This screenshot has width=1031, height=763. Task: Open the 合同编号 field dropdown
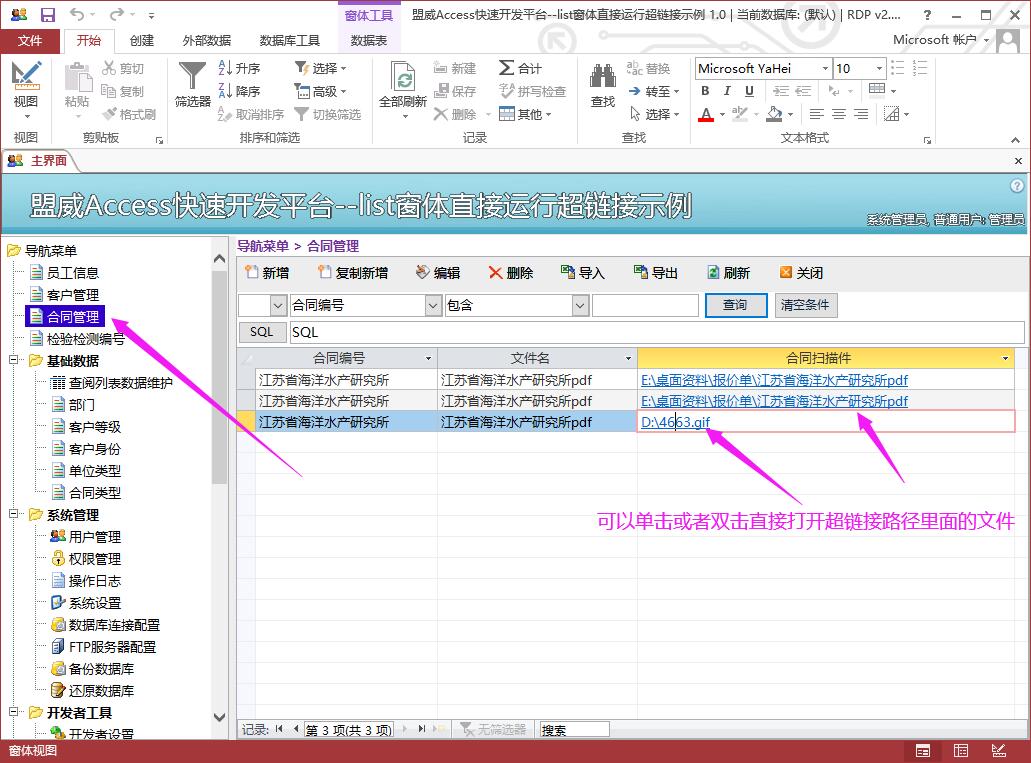pos(433,305)
